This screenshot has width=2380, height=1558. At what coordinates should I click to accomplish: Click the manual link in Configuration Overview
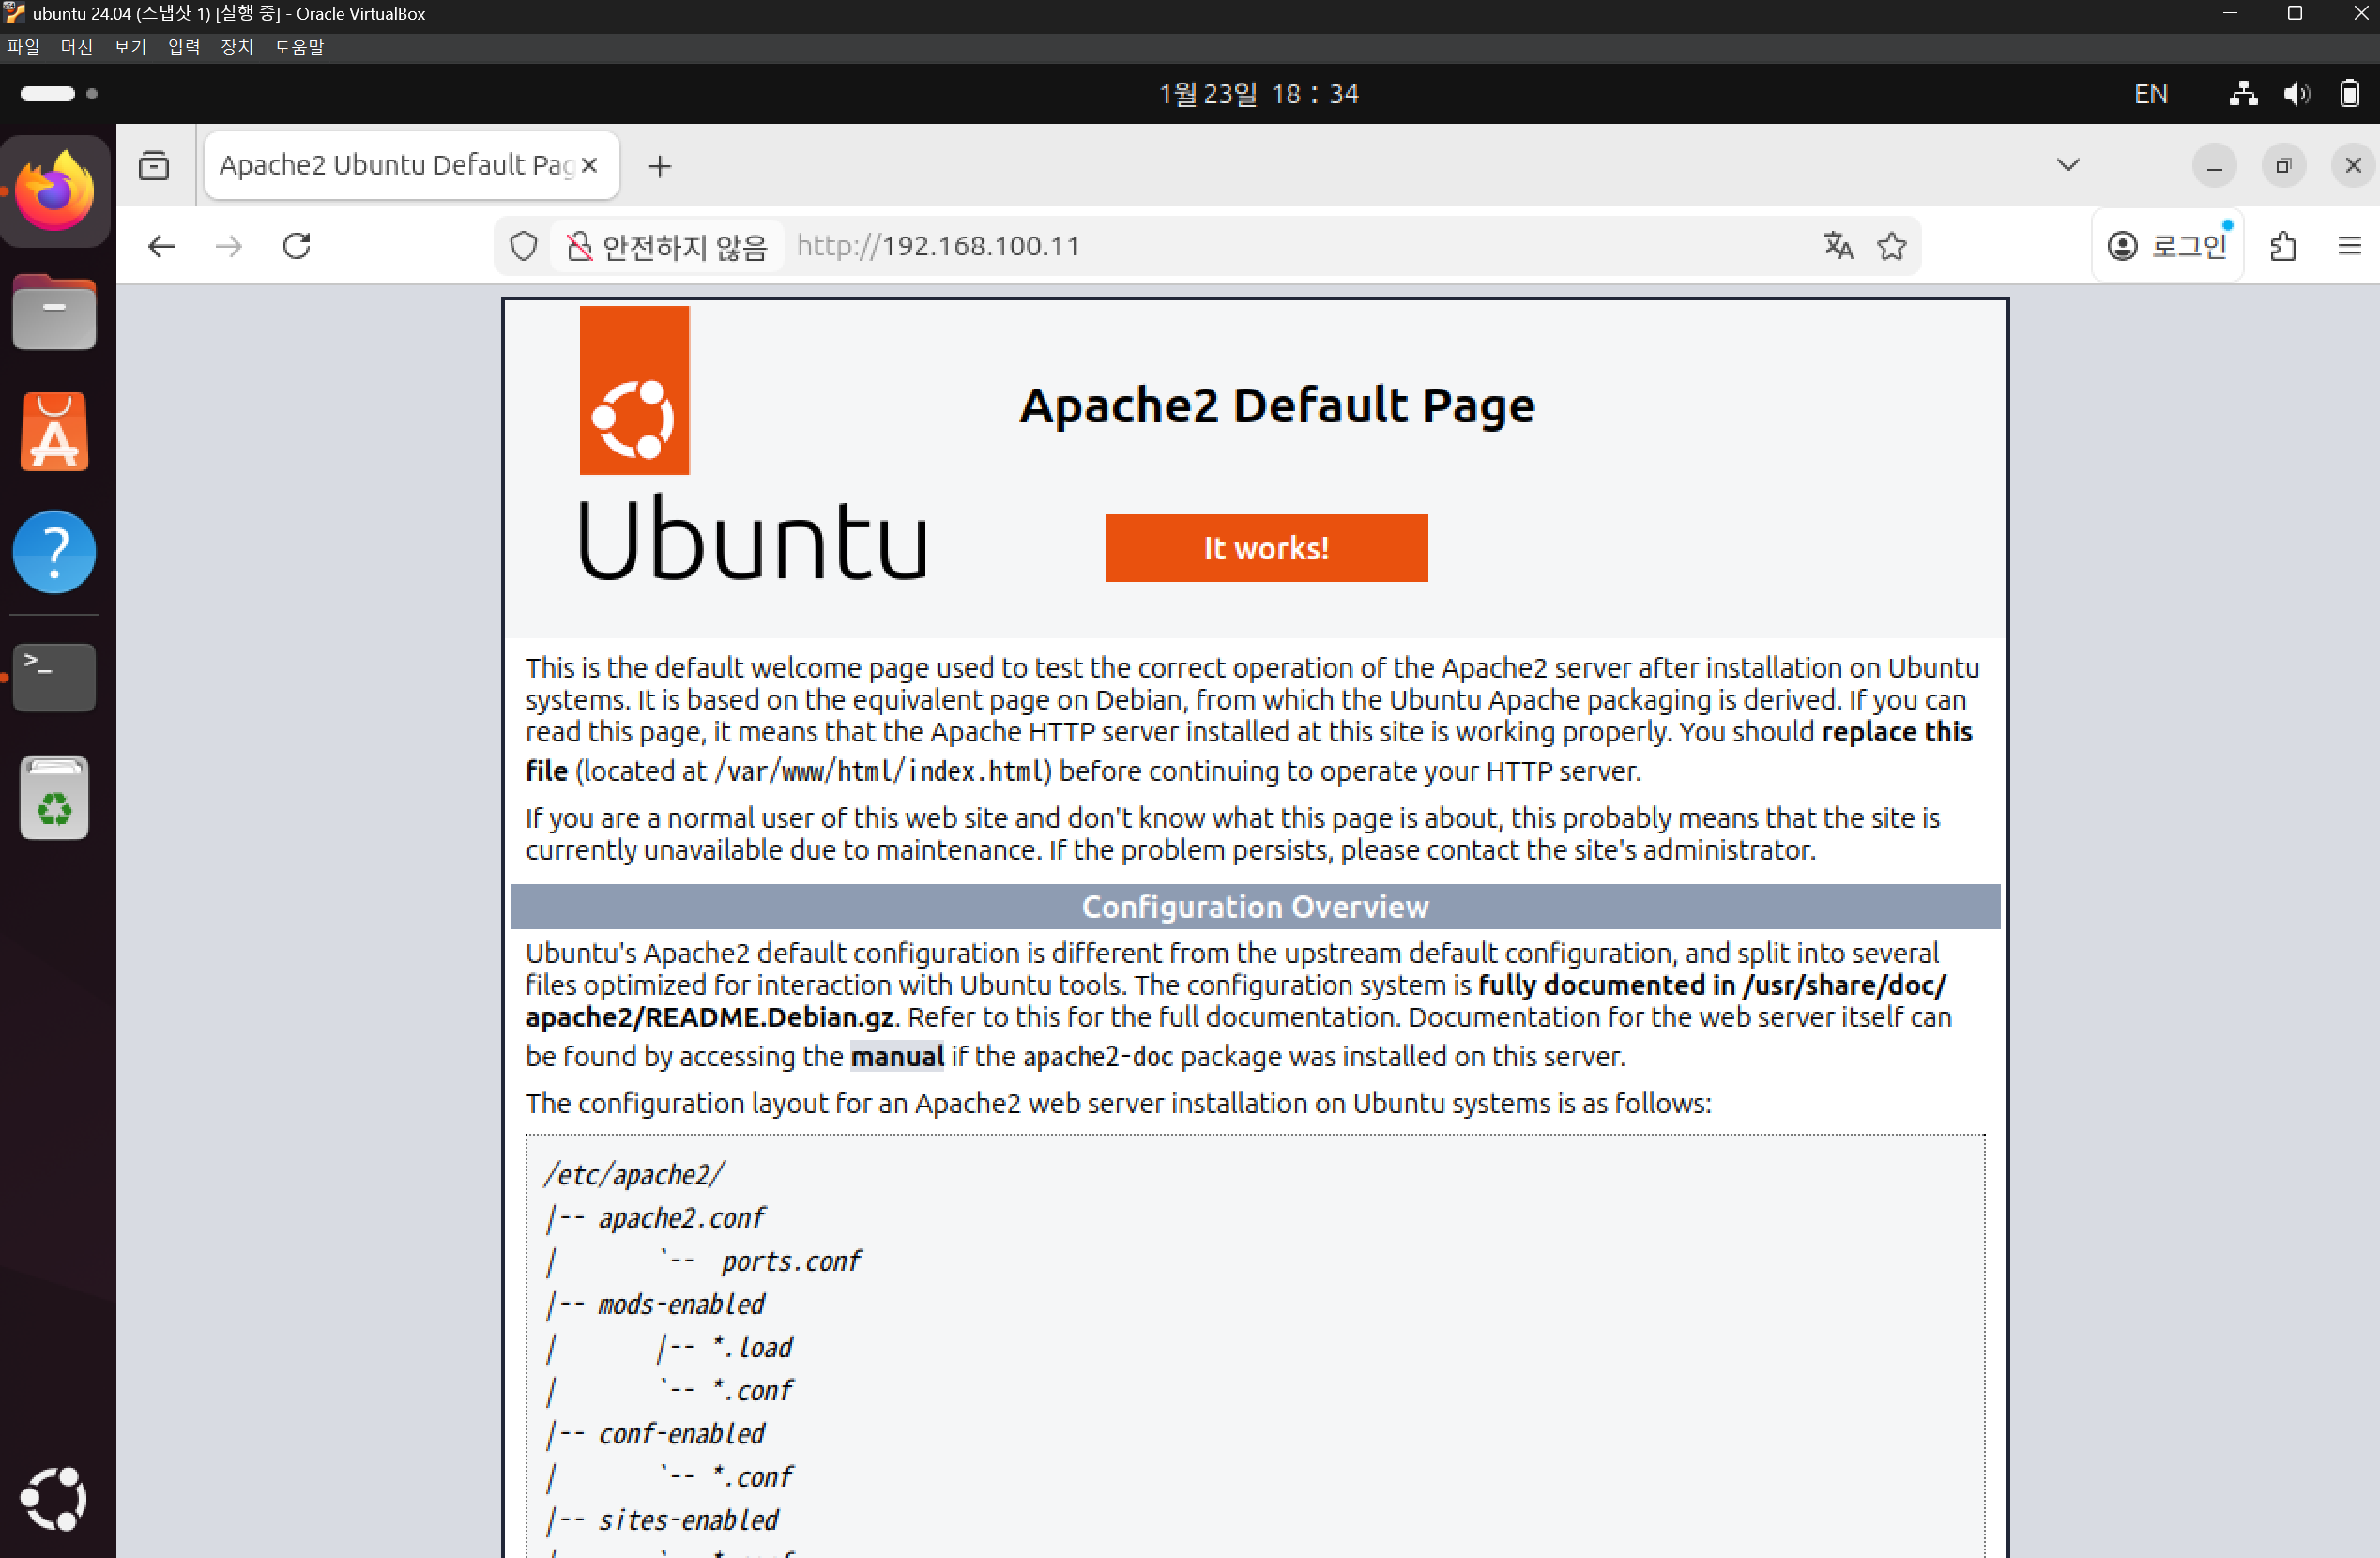click(897, 1056)
